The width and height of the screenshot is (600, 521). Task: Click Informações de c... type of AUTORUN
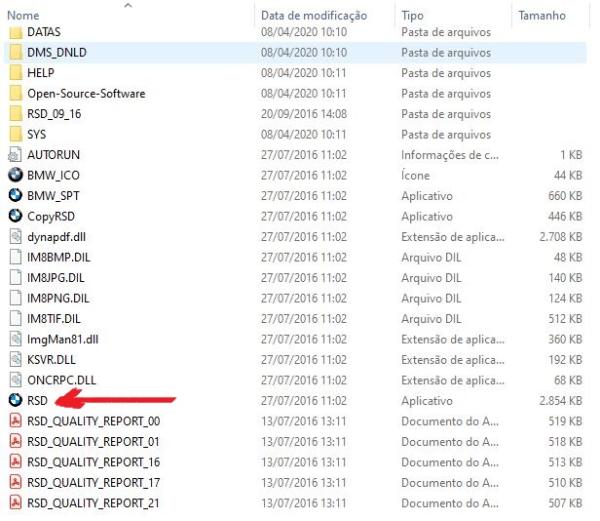[450, 155]
